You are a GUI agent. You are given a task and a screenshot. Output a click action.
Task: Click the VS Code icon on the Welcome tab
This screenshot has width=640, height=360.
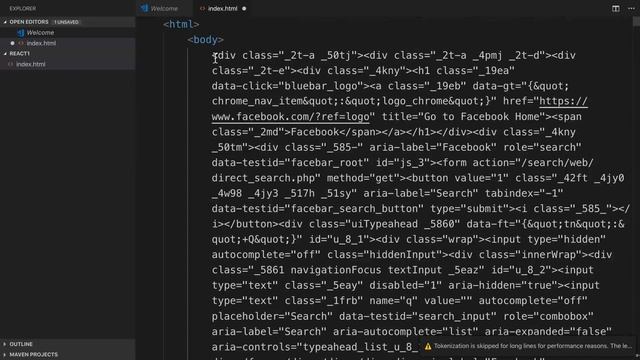pos(144,8)
